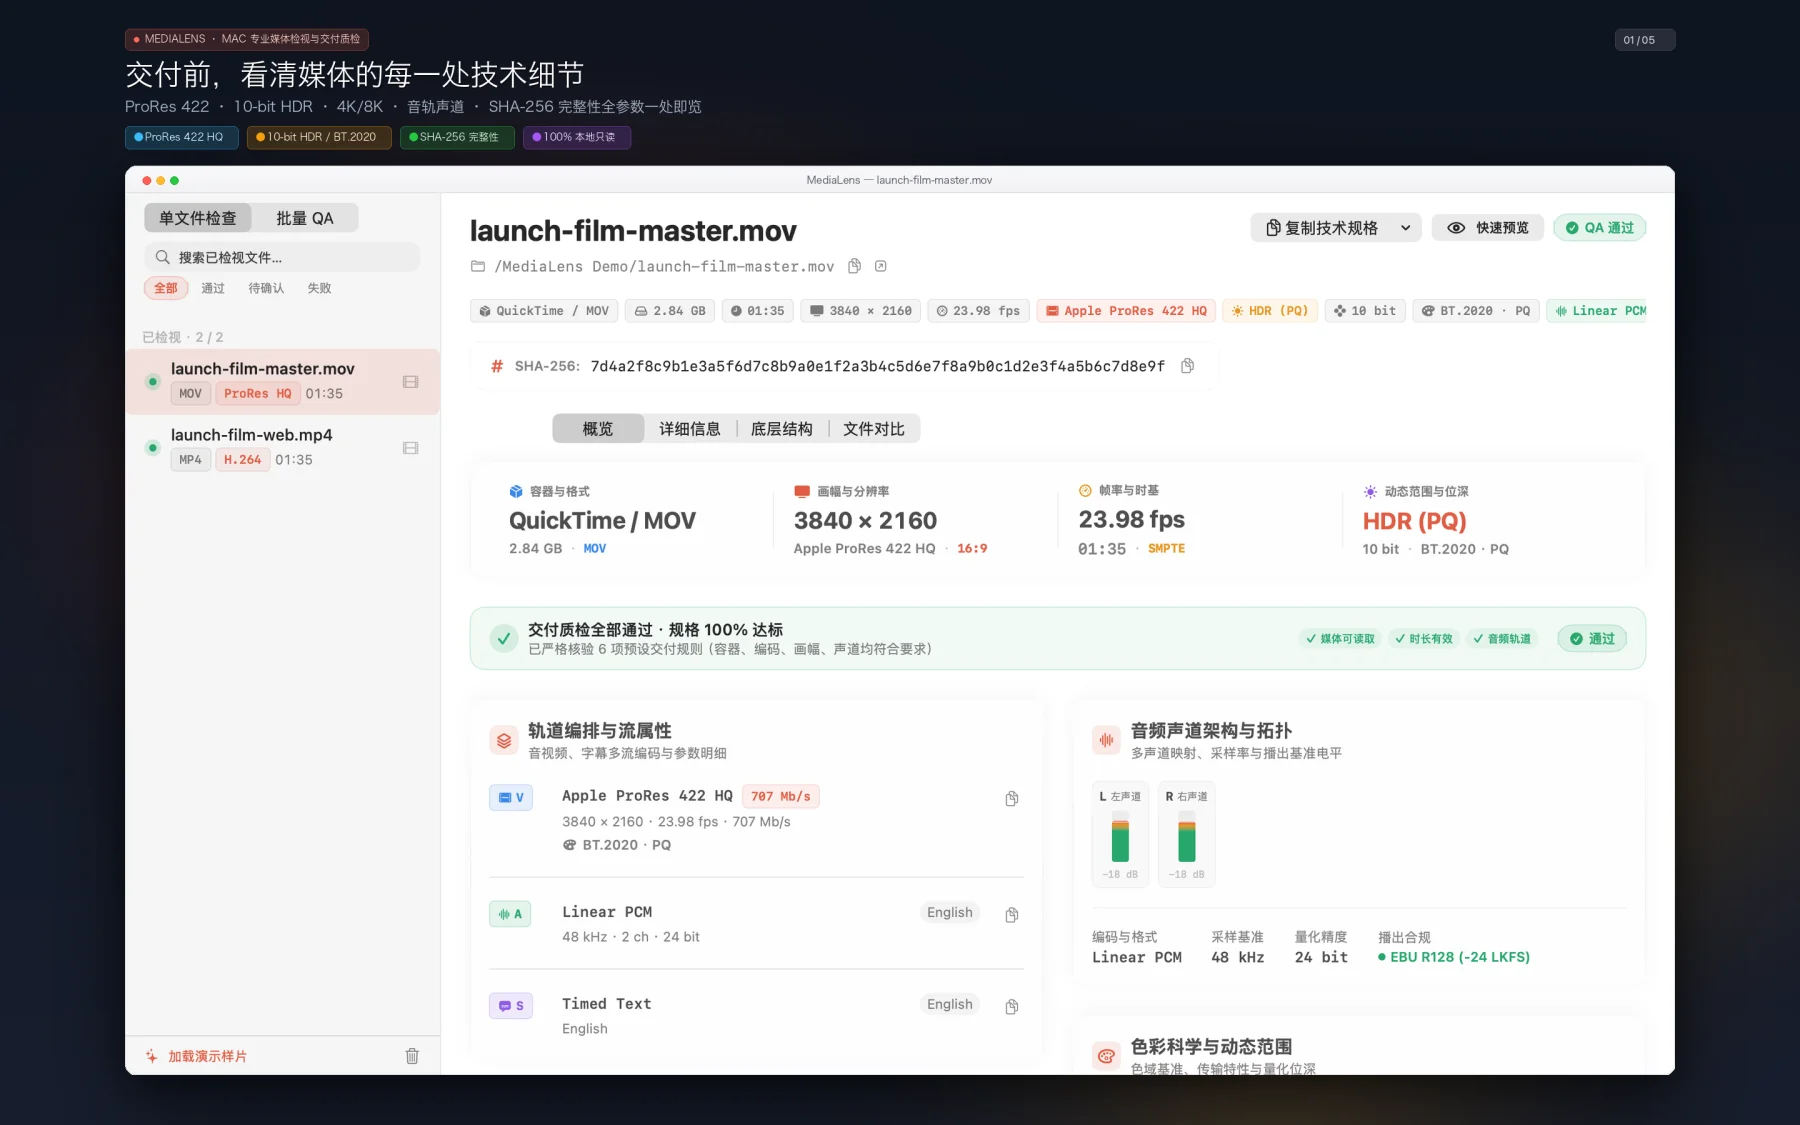Click the Apple ProRes 422 HQ spec chip
This screenshot has height=1125, width=1800.
pos(1126,311)
